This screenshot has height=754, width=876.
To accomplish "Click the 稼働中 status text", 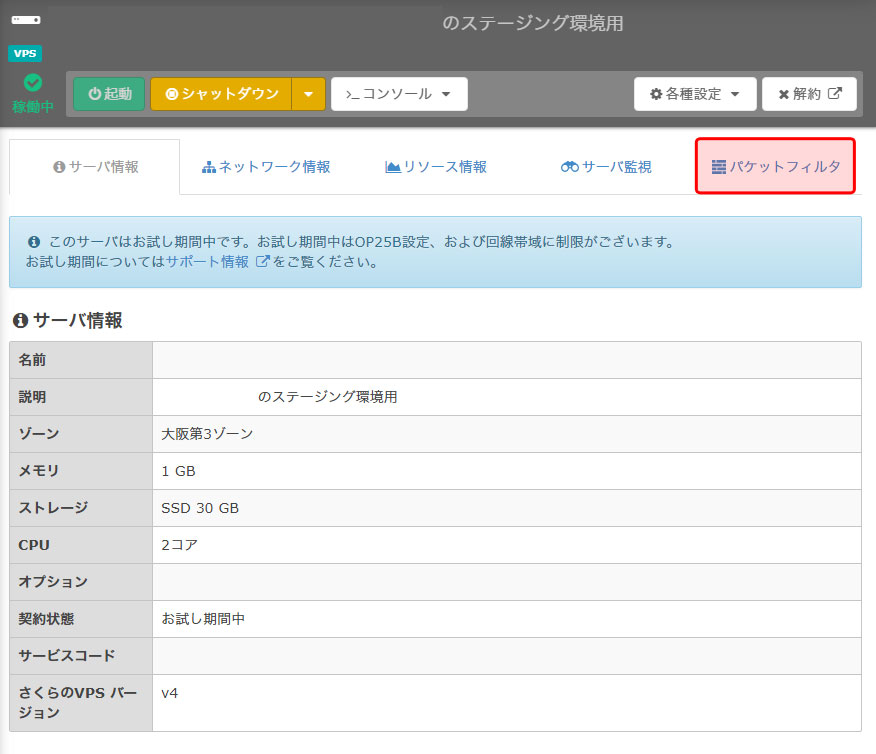I will [33, 107].
